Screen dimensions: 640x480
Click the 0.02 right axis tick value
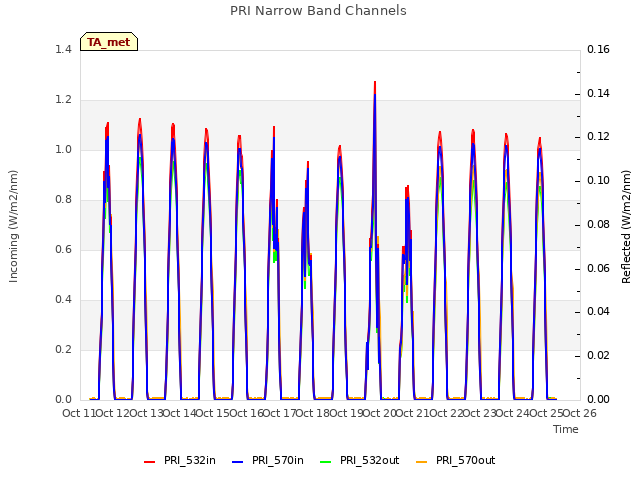tap(598, 356)
